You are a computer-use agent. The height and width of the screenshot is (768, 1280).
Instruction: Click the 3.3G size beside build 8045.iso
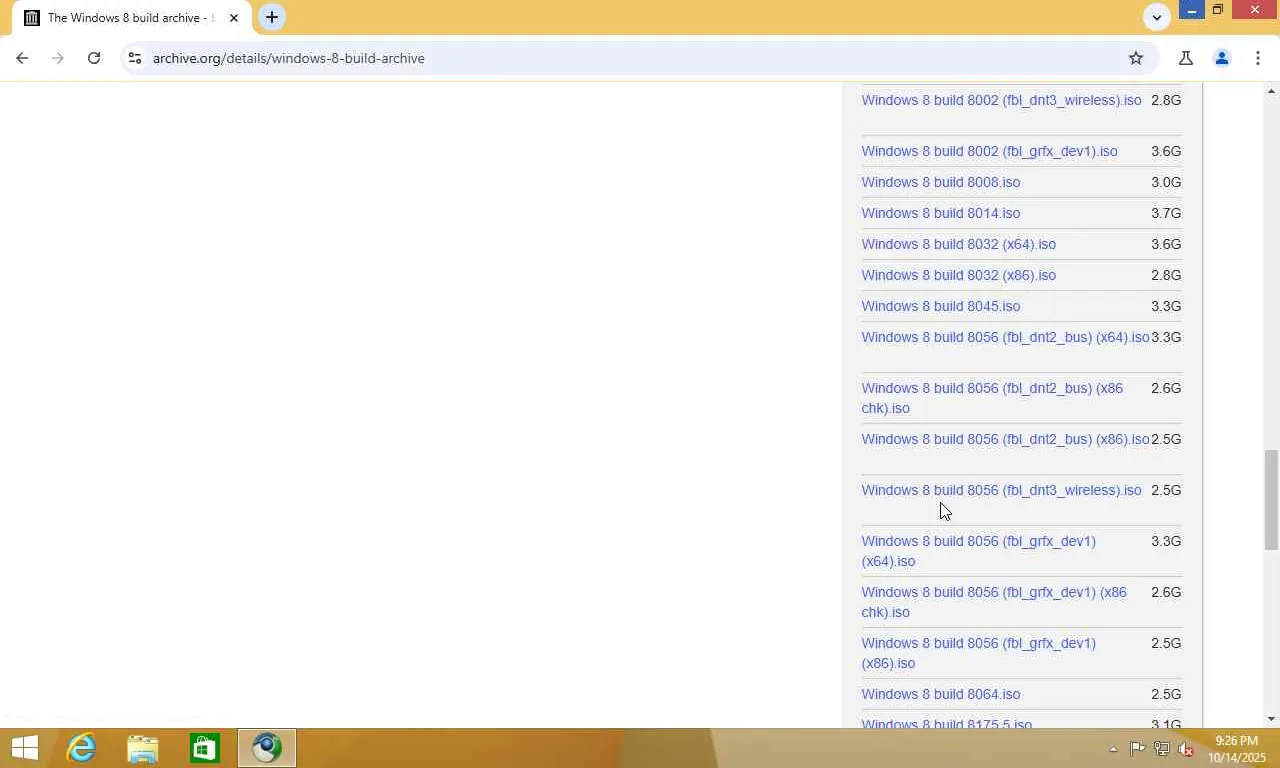coord(1166,306)
